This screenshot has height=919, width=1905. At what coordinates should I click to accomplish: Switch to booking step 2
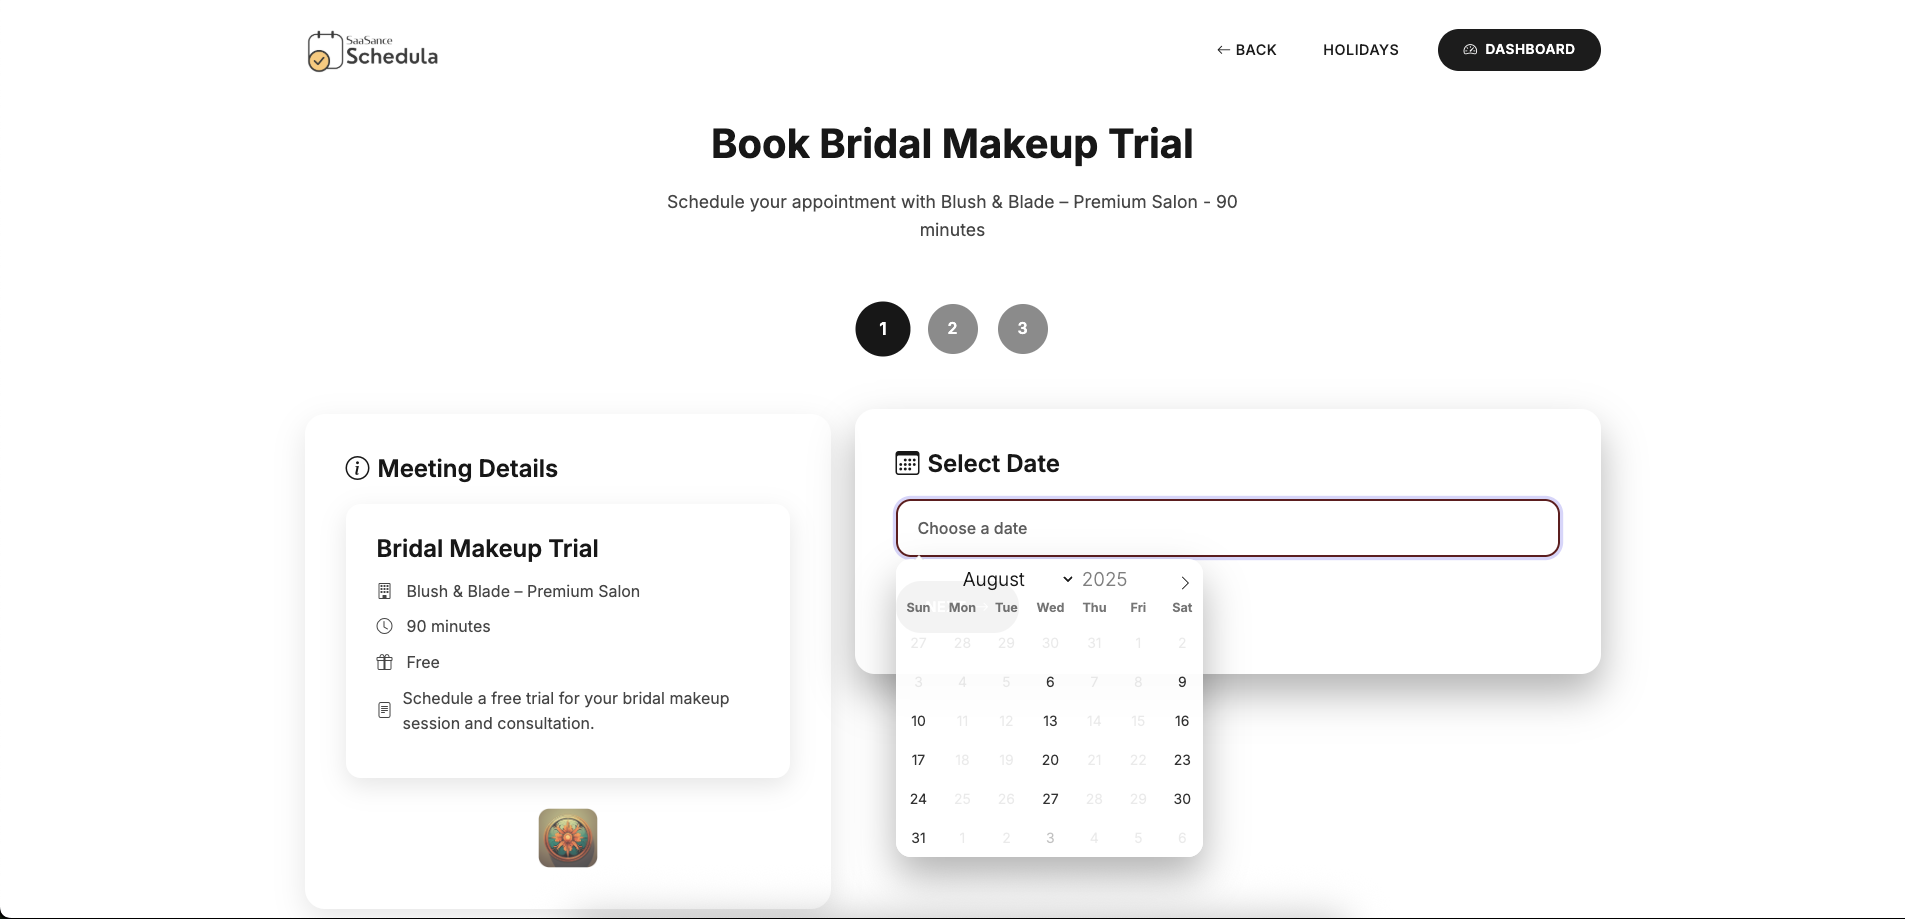pos(952,328)
